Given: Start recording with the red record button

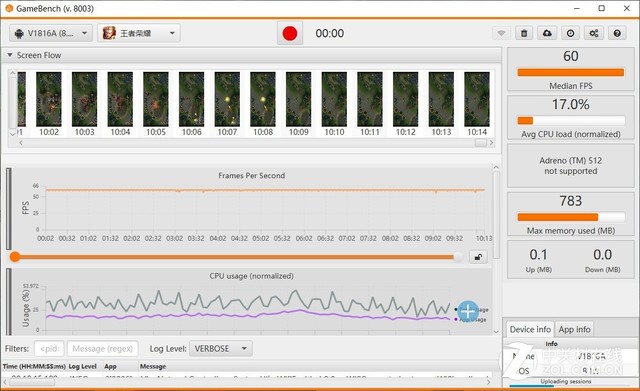Looking at the screenshot, I should (x=290, y=33).
